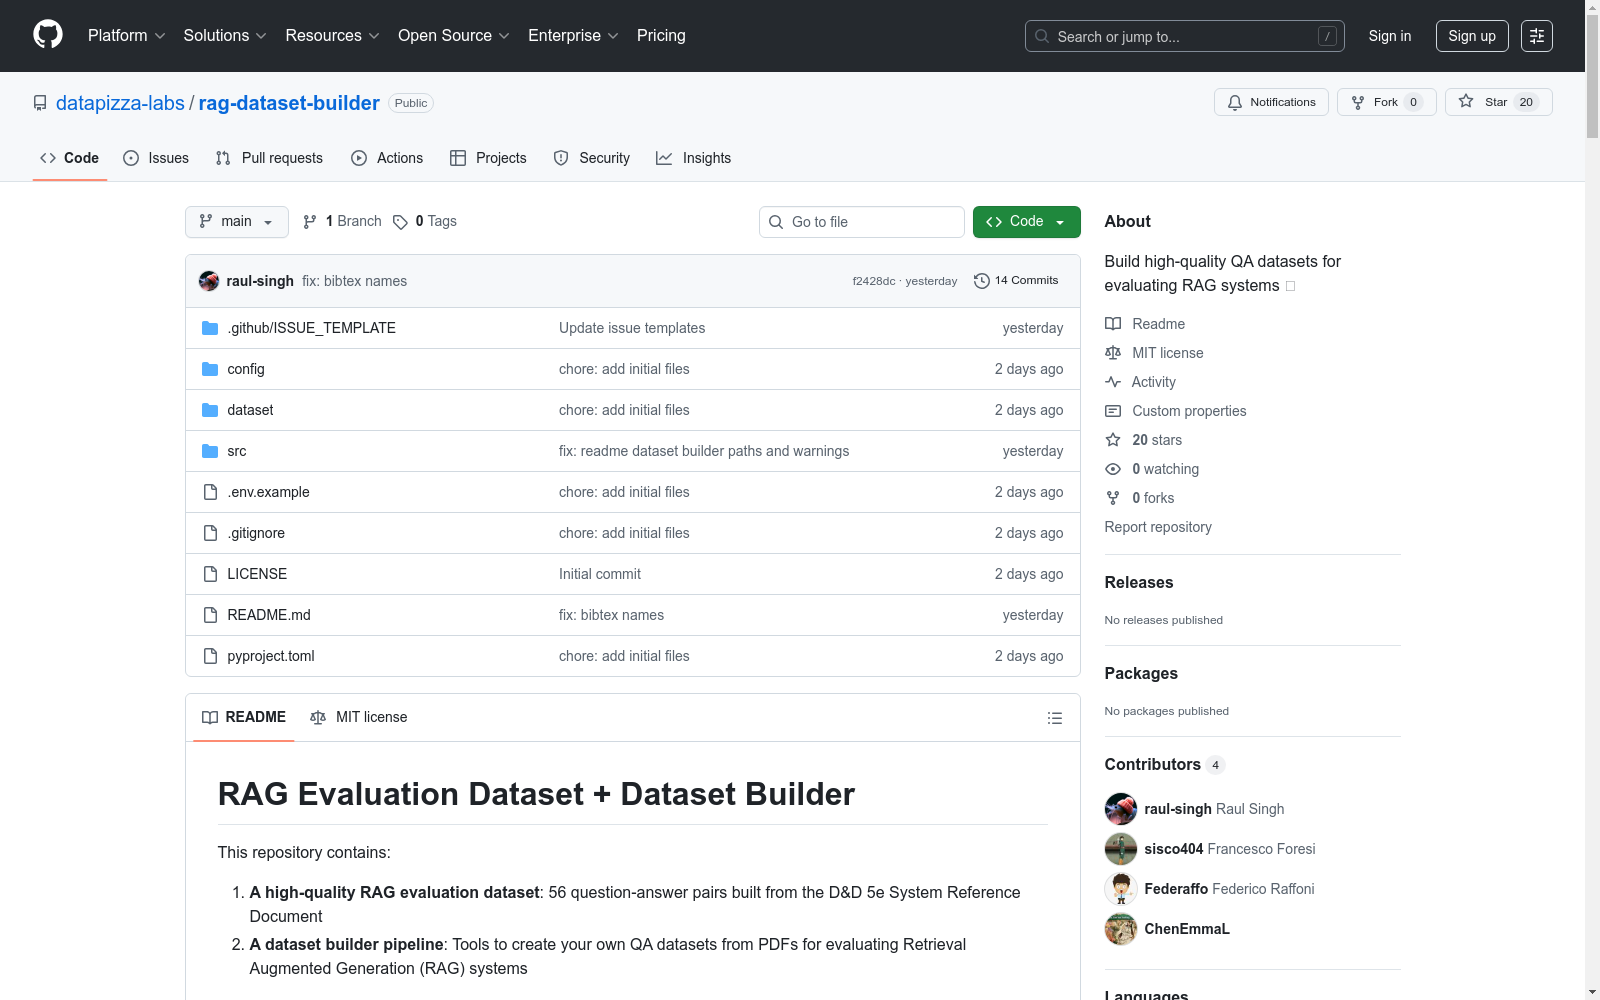
Task: Open commit f2428dc hash link
Action: [874, 281]
